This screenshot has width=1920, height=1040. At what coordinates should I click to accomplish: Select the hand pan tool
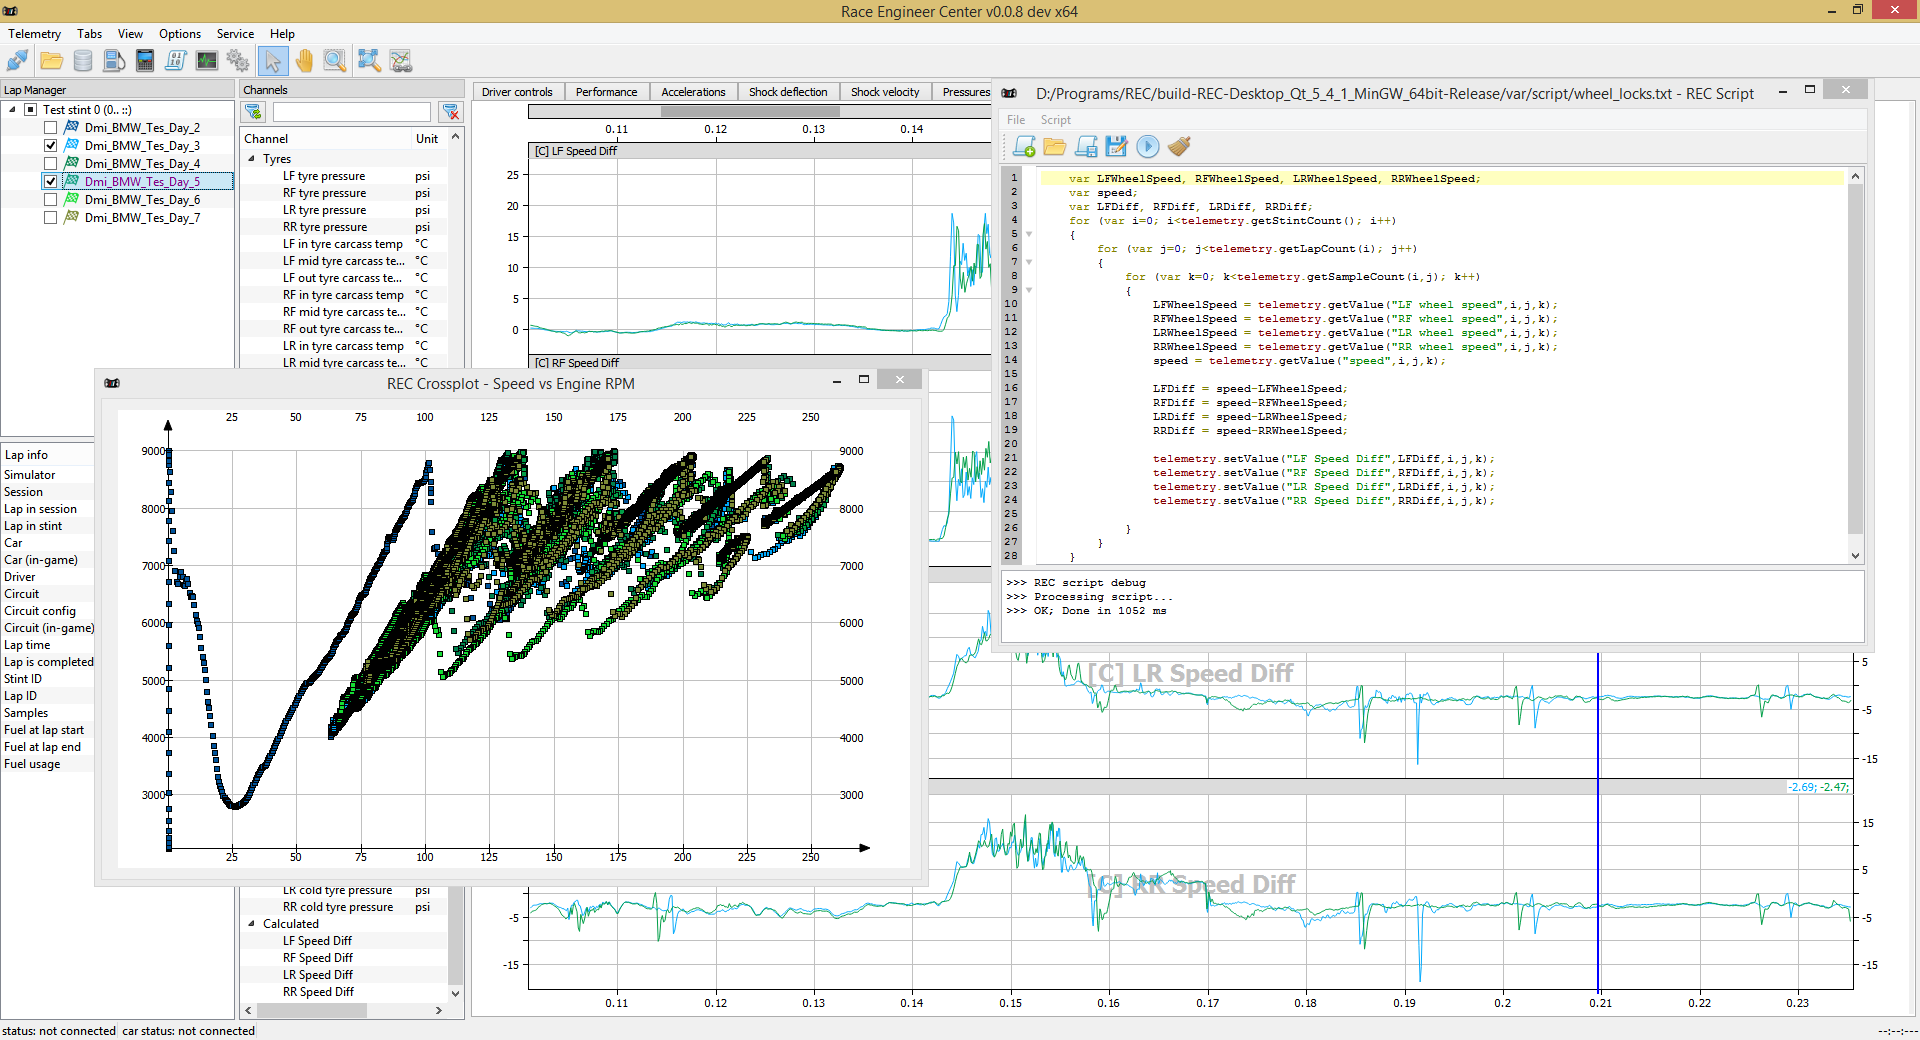coord(304,61)
